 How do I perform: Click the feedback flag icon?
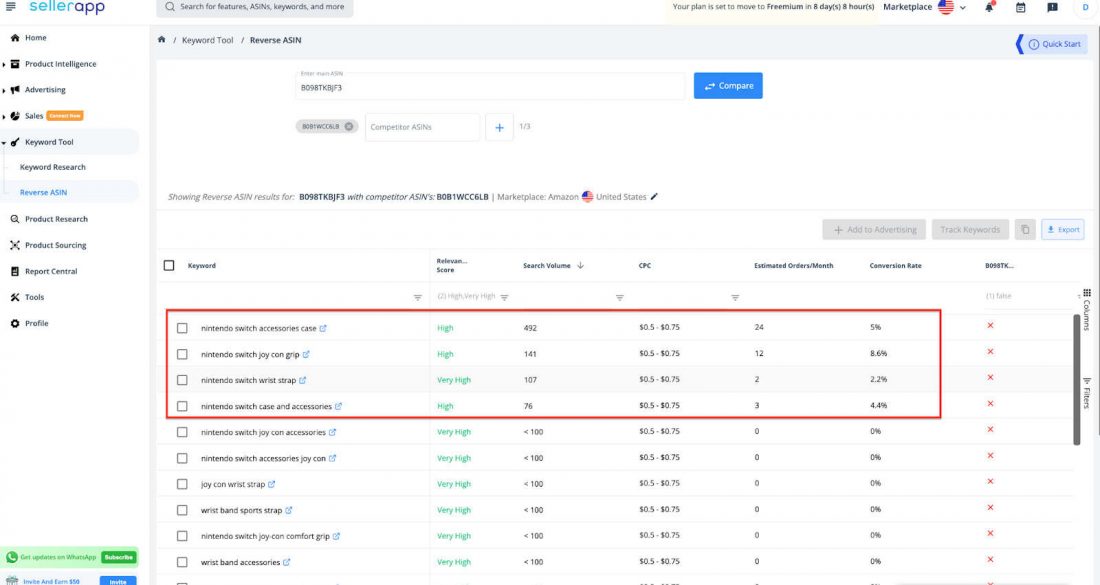point(1052,7)
